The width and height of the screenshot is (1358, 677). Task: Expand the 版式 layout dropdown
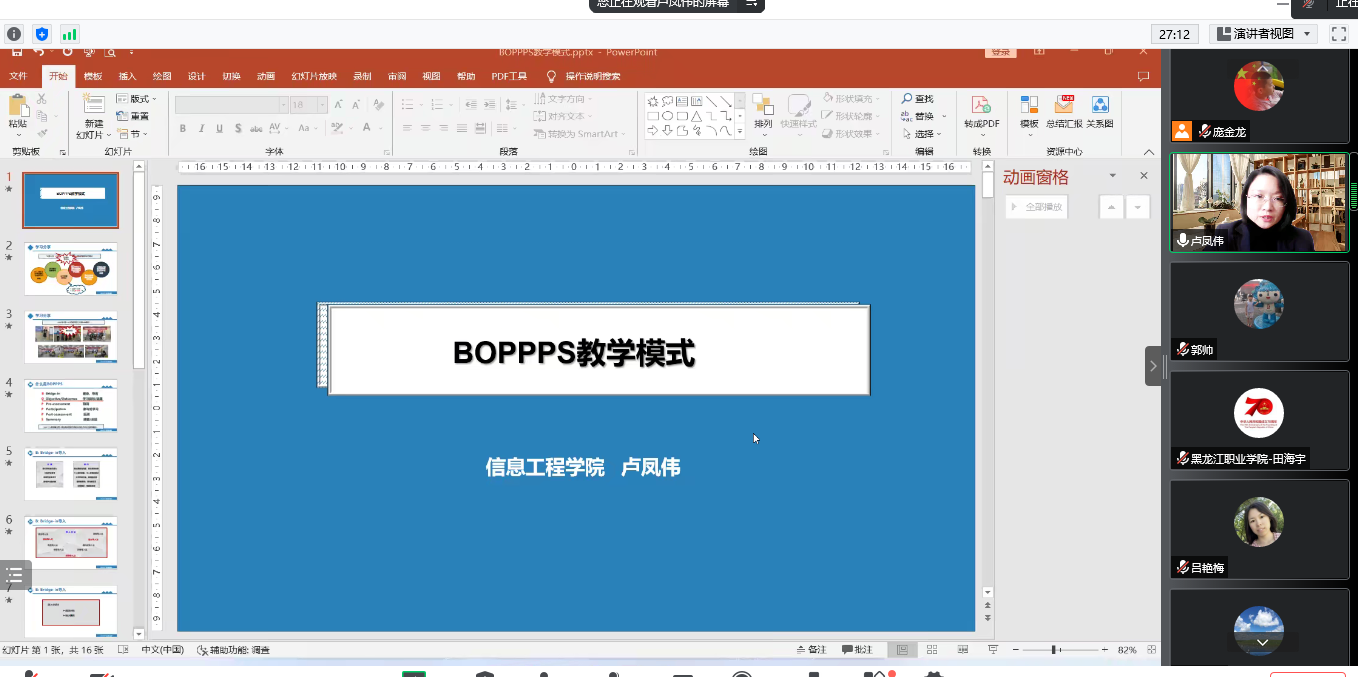coord(136,99)
